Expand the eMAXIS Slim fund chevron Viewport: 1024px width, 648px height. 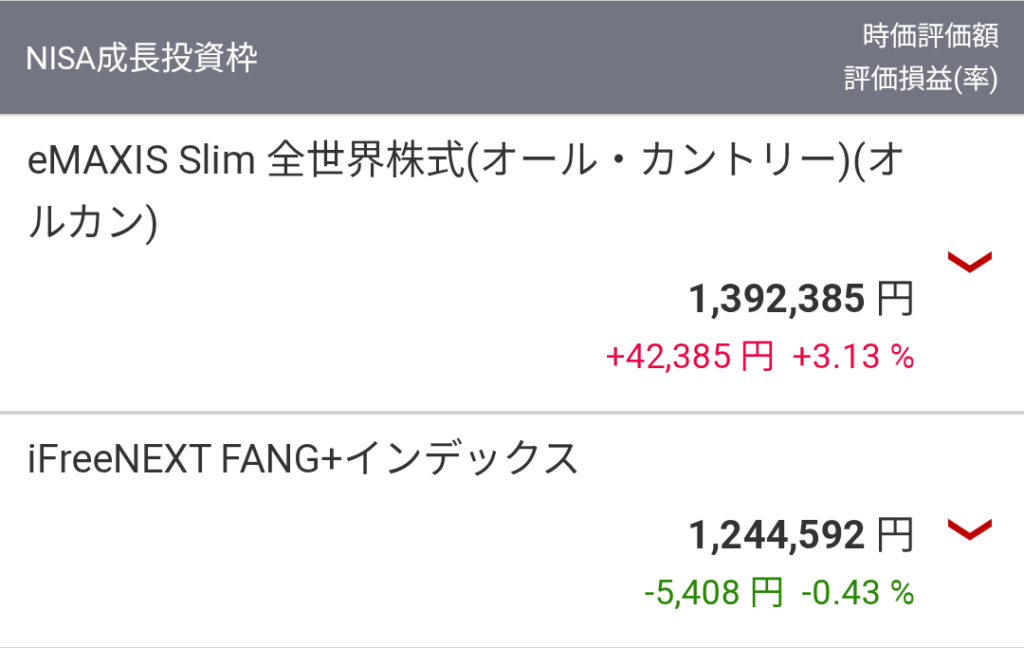pos(969,262)
